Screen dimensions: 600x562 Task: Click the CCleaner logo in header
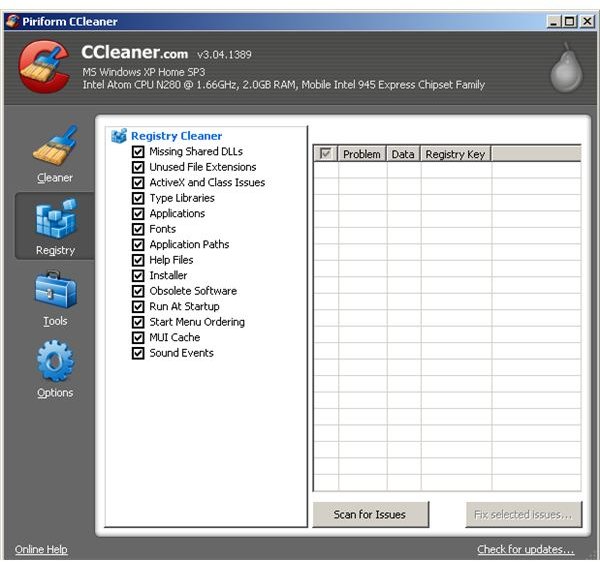44,67
